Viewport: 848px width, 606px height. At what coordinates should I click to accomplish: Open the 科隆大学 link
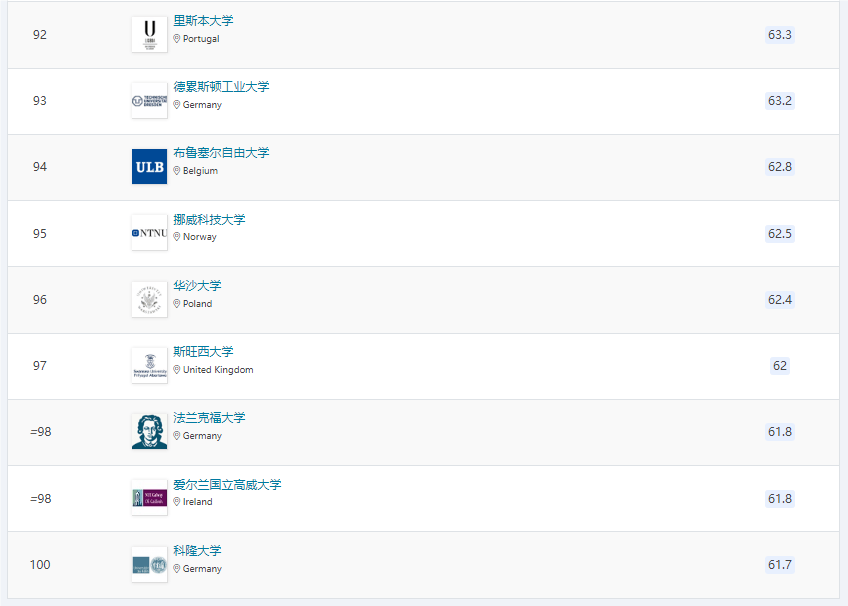(197, 551)
